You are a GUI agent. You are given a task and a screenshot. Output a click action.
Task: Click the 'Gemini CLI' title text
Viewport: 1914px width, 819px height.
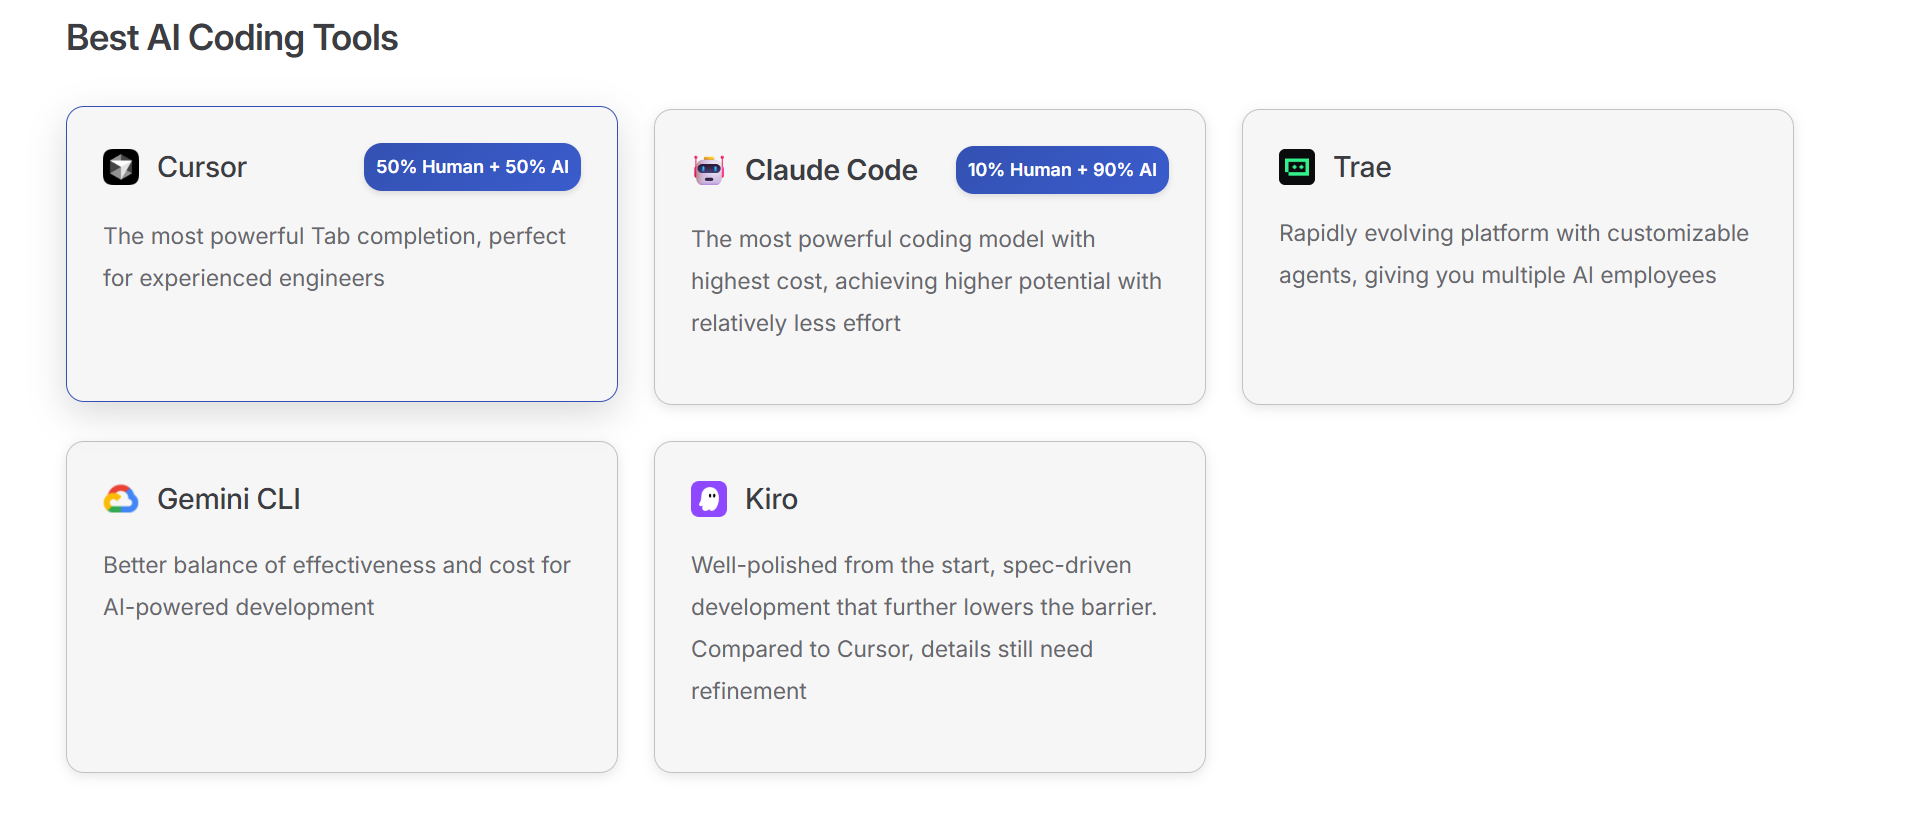[228, 499]
